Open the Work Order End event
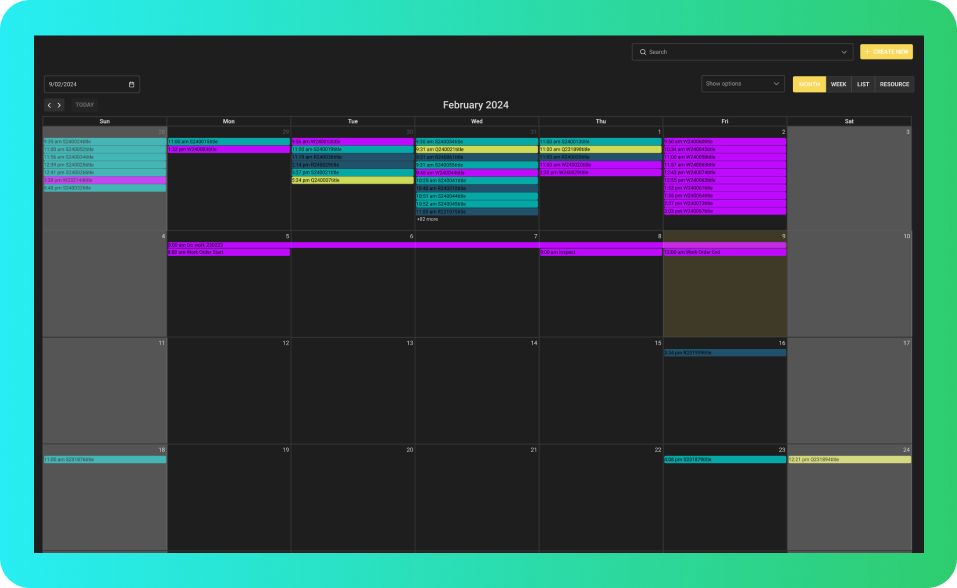Viewport: 957px width, 588px height. tap(724, 252)
